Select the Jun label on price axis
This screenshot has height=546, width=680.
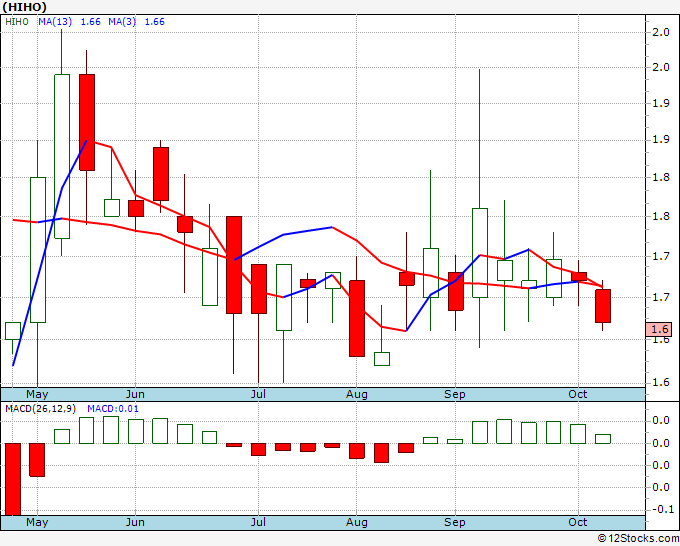(x=135, y=394)
